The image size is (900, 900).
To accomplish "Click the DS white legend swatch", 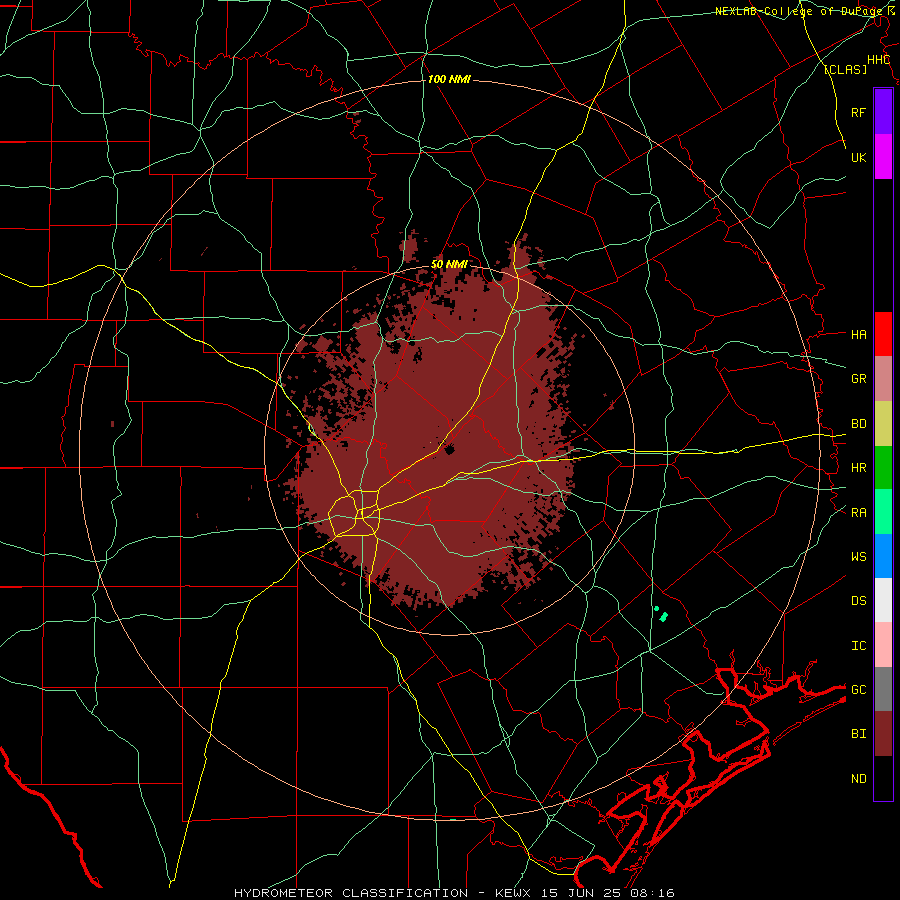I will click(x=883, y=600).
